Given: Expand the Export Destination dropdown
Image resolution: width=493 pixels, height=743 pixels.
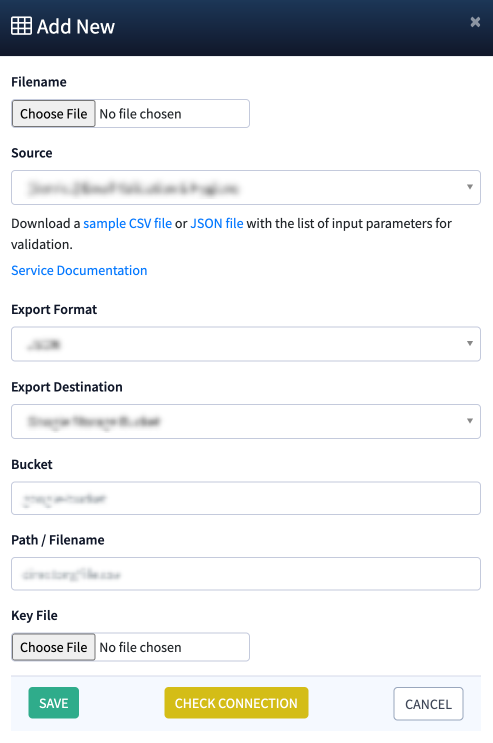Looking at the screenshot, I should [246, 421].
